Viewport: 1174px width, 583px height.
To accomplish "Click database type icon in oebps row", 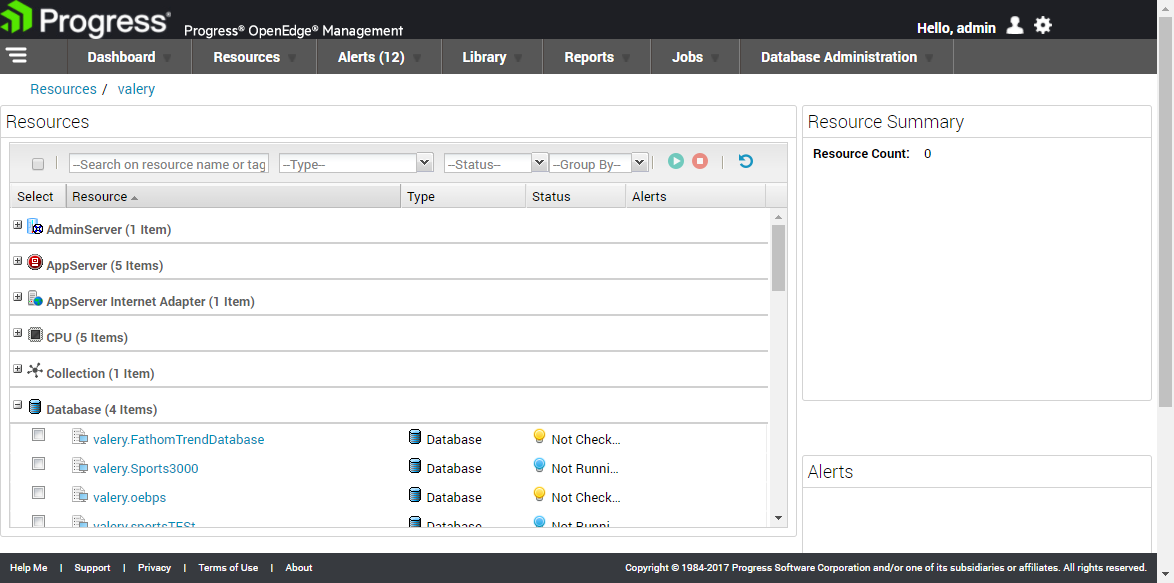I will [x=415, y=495].
